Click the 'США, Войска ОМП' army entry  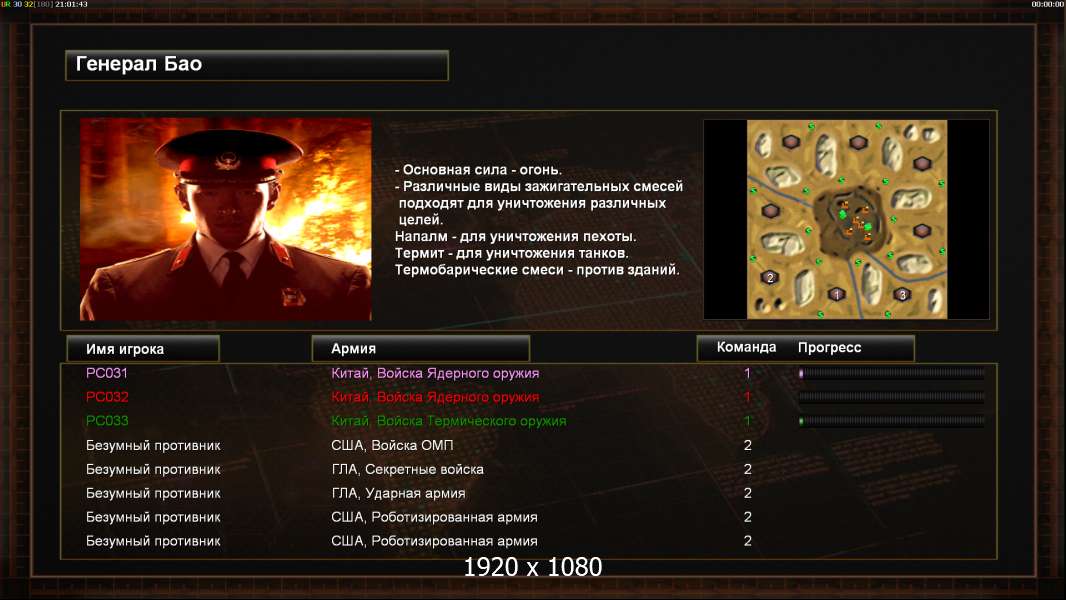click(x=392, y=445)
